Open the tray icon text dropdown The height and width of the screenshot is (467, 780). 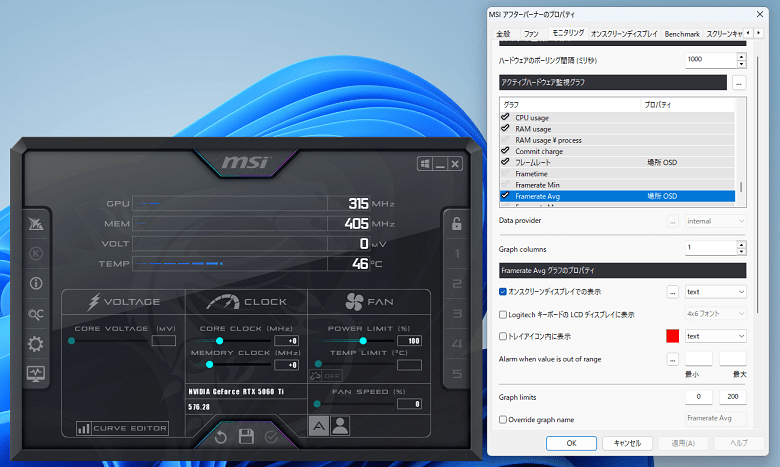[715, 336]
